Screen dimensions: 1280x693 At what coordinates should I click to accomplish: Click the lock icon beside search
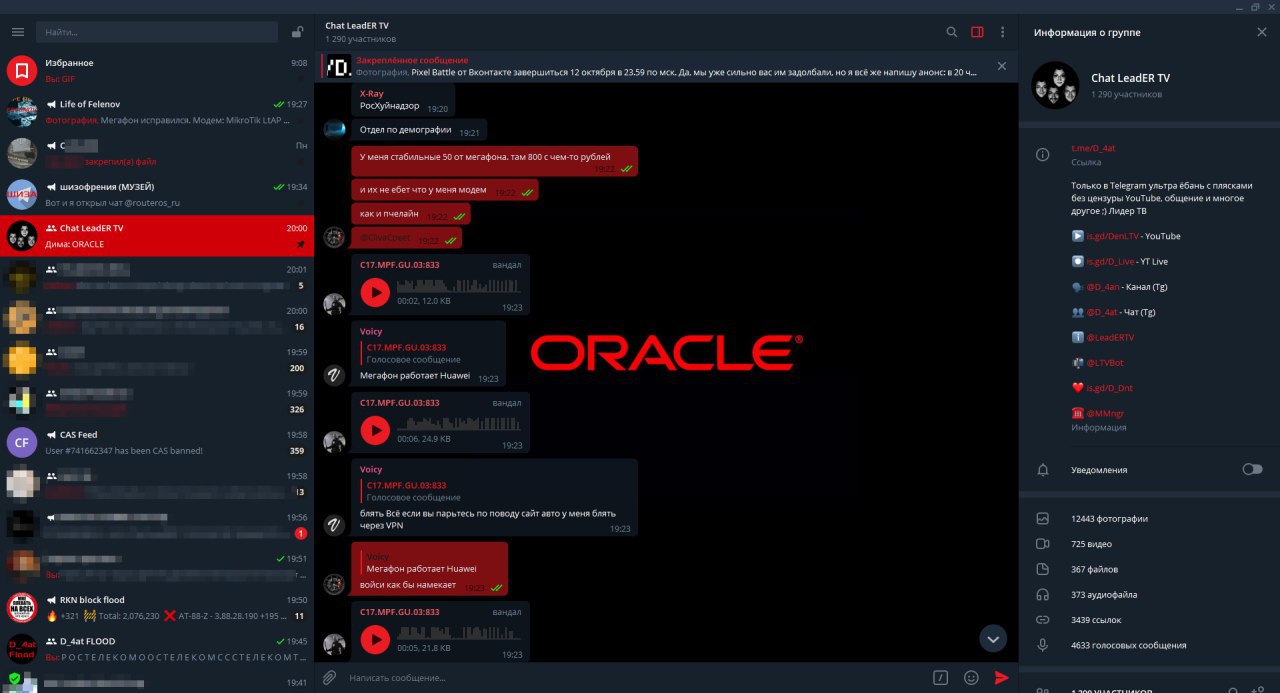(297, 32)
